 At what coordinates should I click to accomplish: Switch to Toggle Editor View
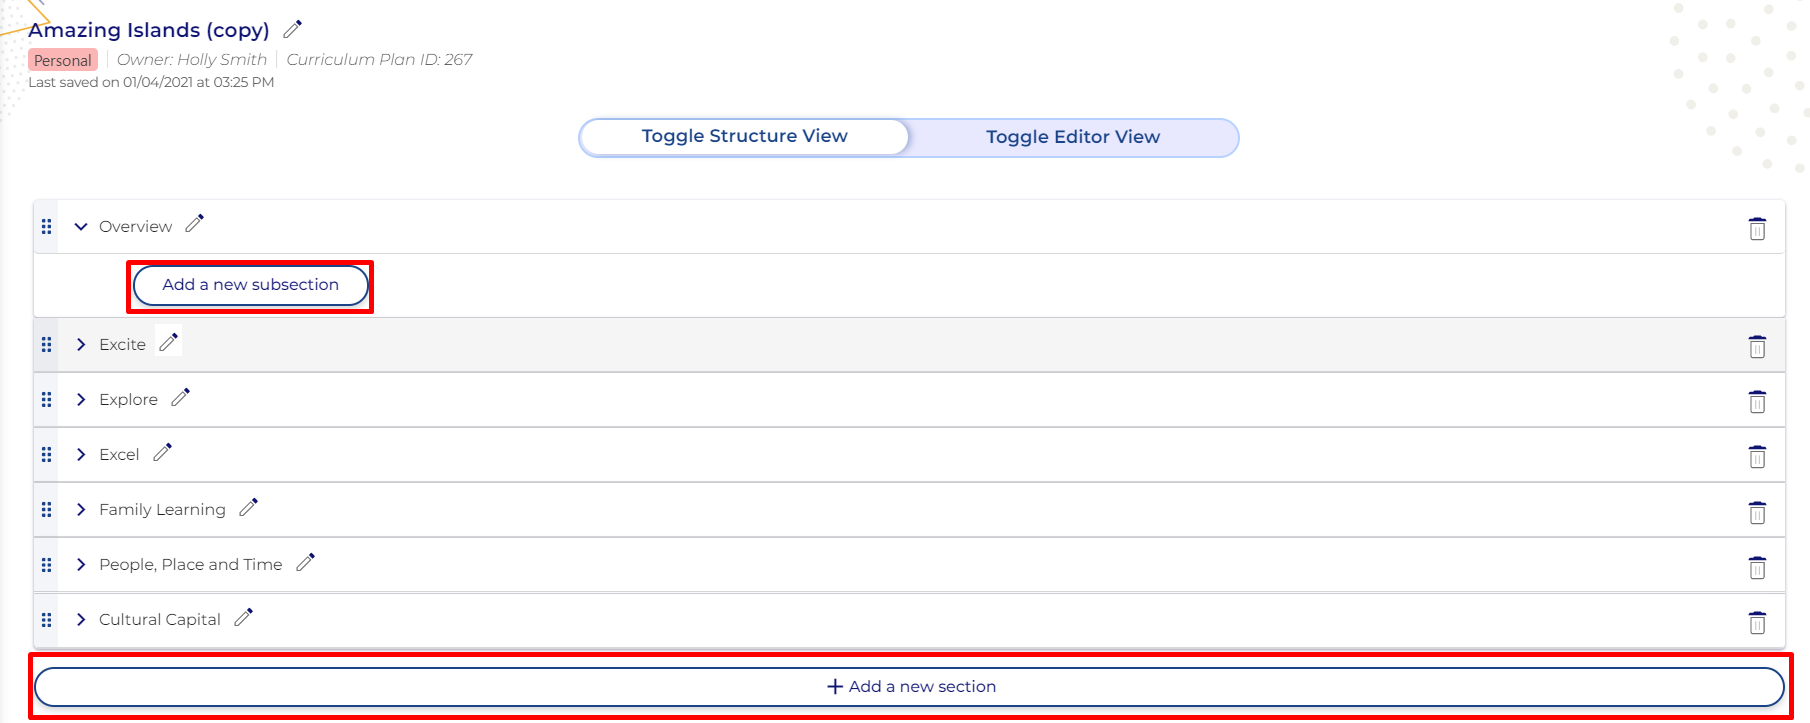1072,137
